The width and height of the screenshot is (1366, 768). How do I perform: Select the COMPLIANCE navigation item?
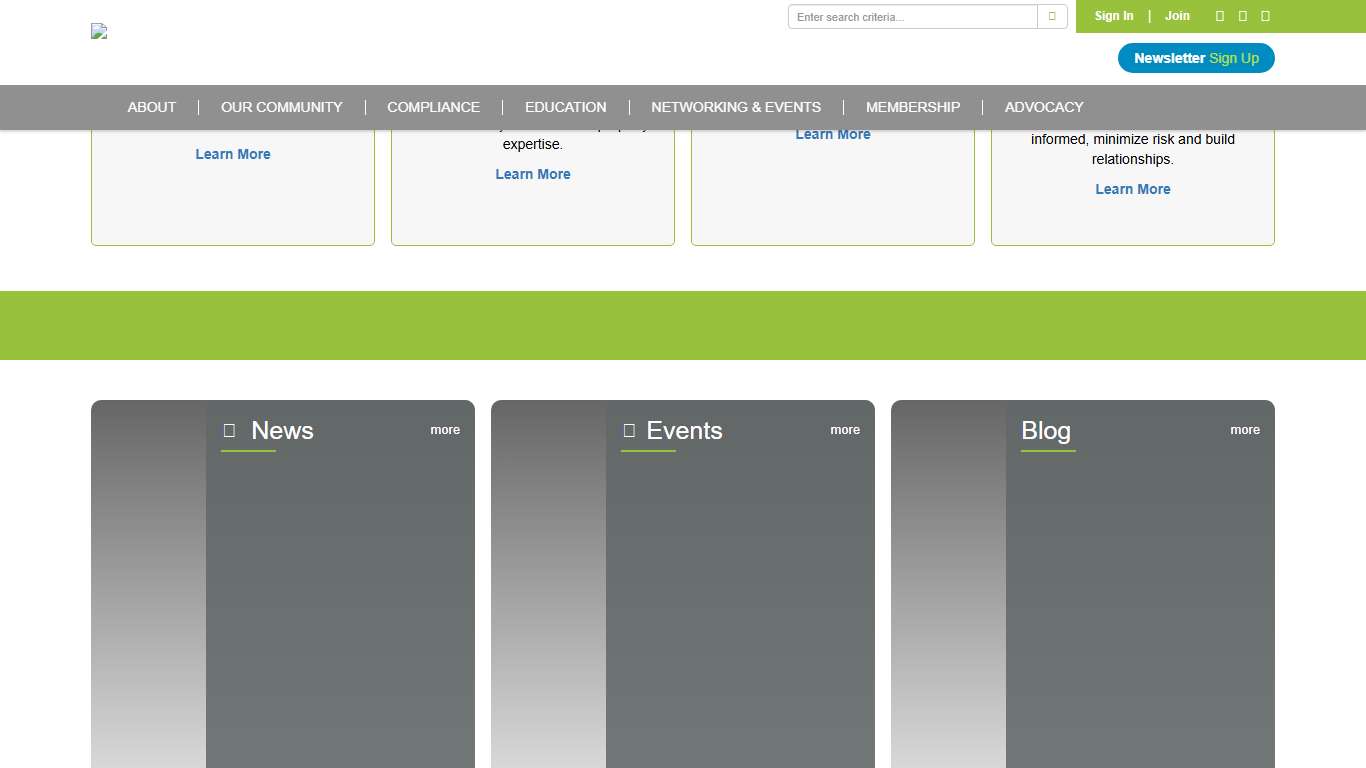pos(433,107)
